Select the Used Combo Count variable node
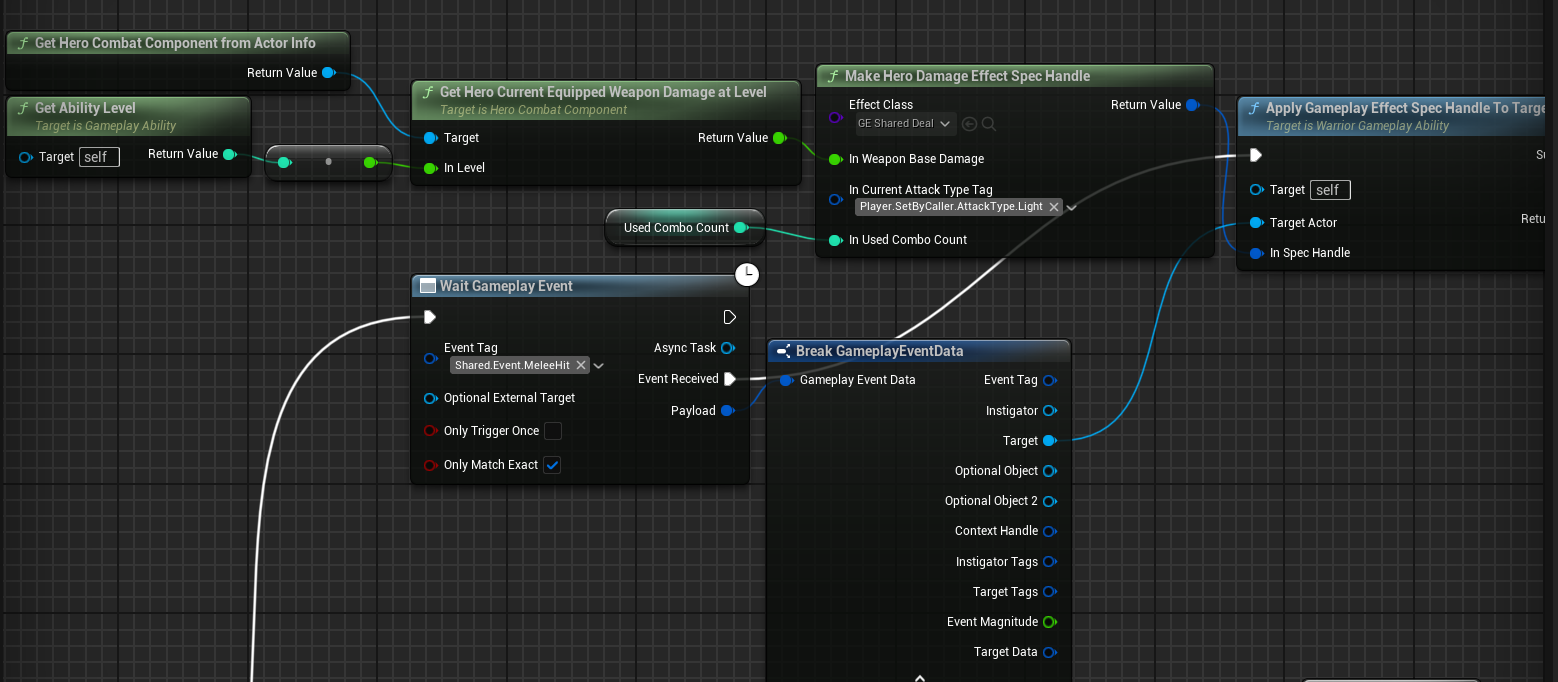The width and height of the screenshot is (1558, 682). (676, 228)
